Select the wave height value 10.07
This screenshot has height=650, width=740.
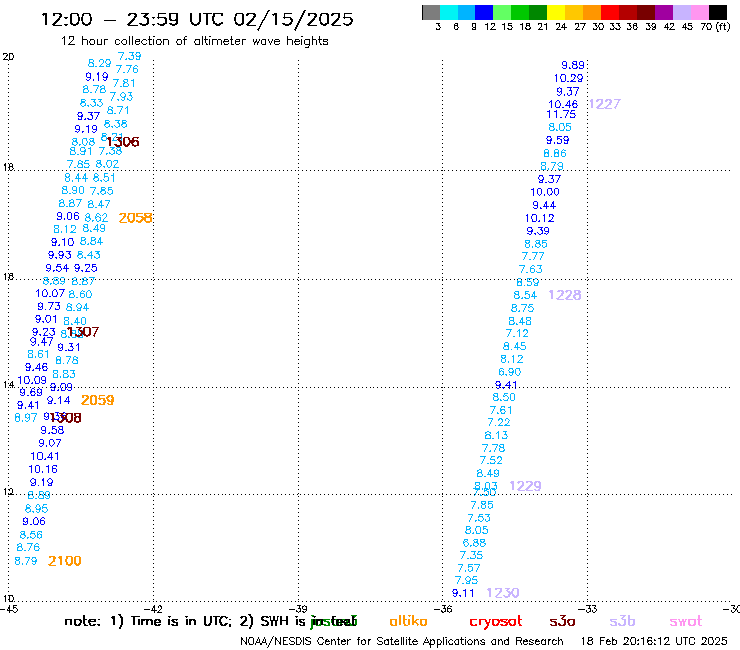coord(50,293)
